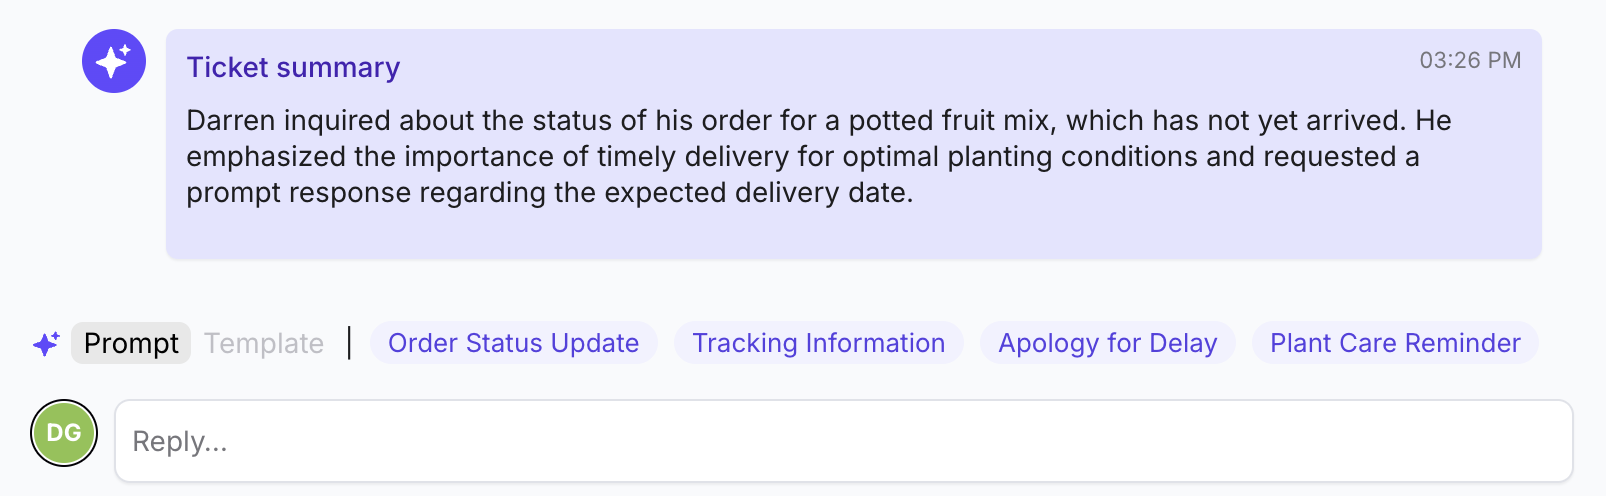1606x496 pixels.
Task: Select the Plant Care Reminder chip
Action: (1395, 343)
